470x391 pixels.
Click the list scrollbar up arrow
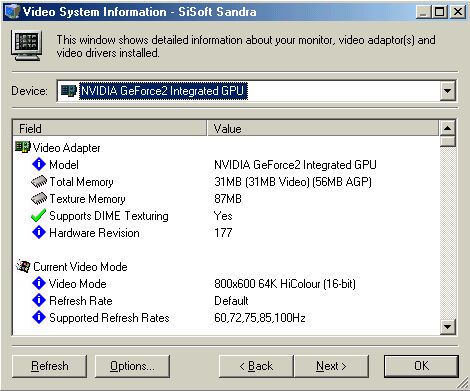(x=447, y=128)
